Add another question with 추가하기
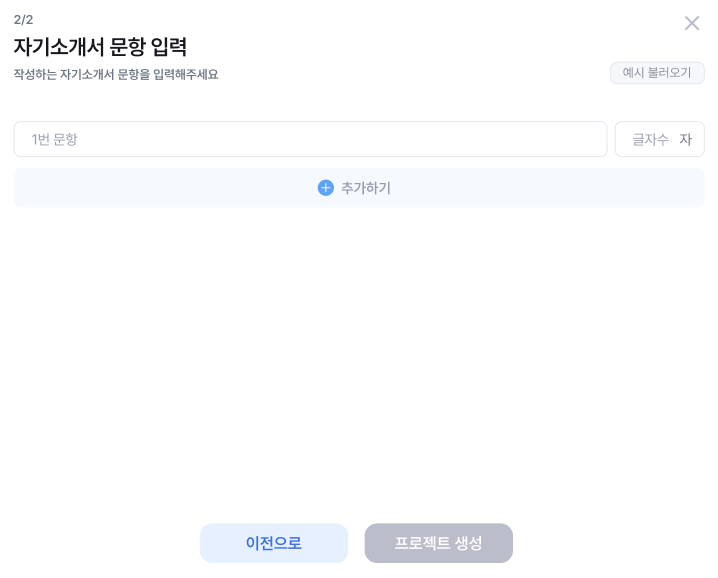 point(358,188)
